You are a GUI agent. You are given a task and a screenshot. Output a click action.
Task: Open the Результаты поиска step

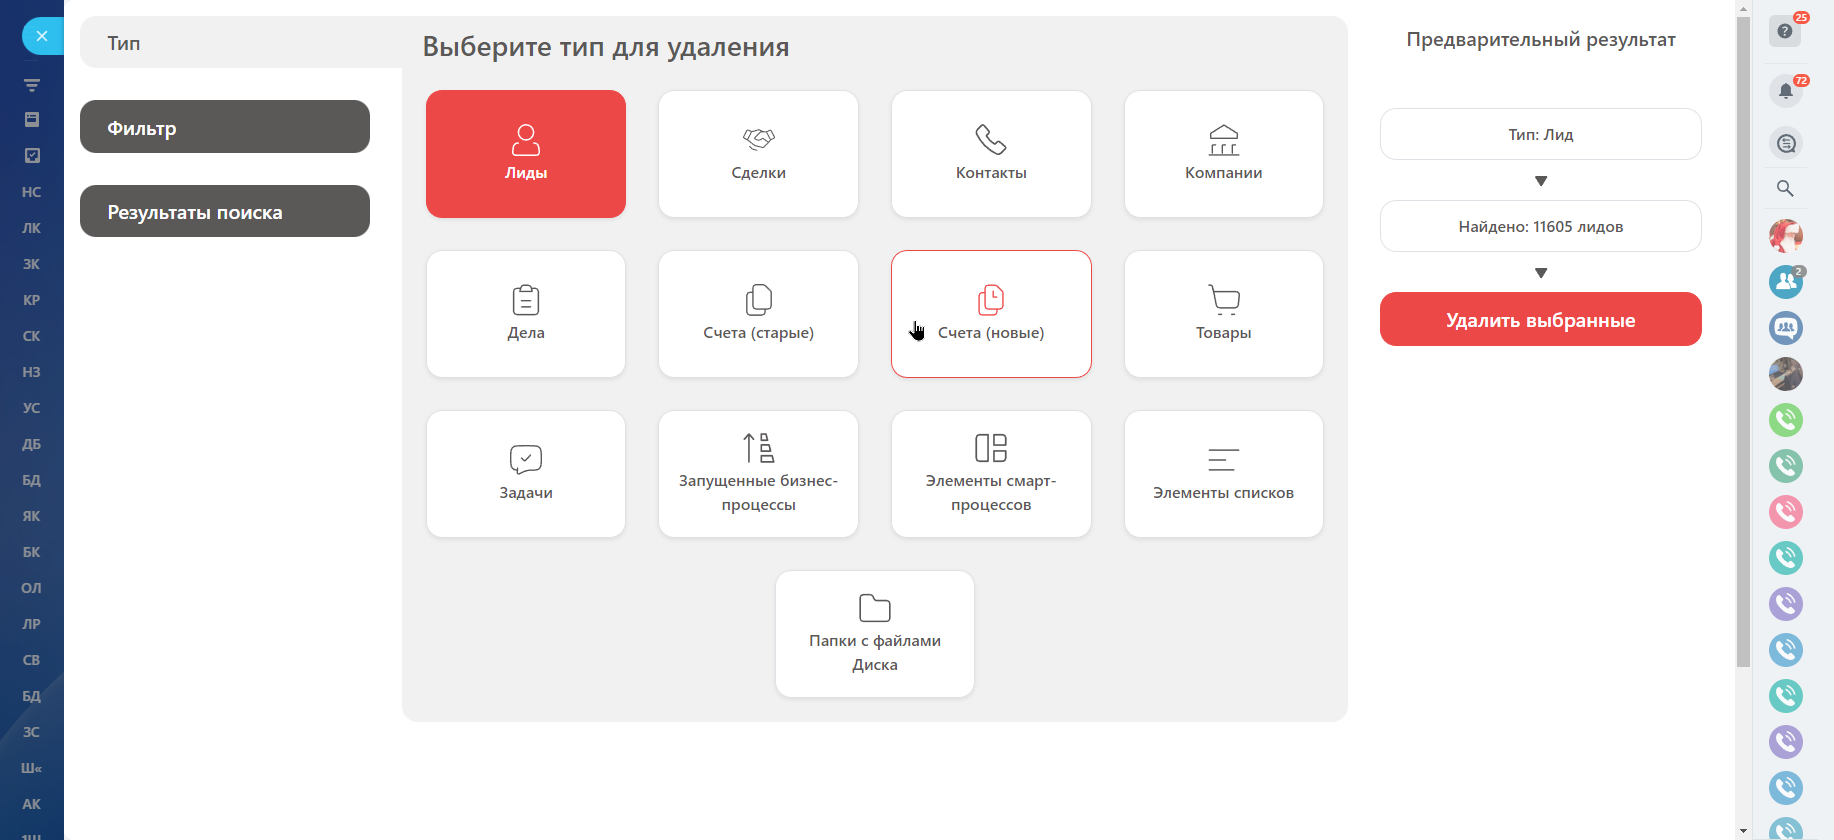(x=225, y=211)
